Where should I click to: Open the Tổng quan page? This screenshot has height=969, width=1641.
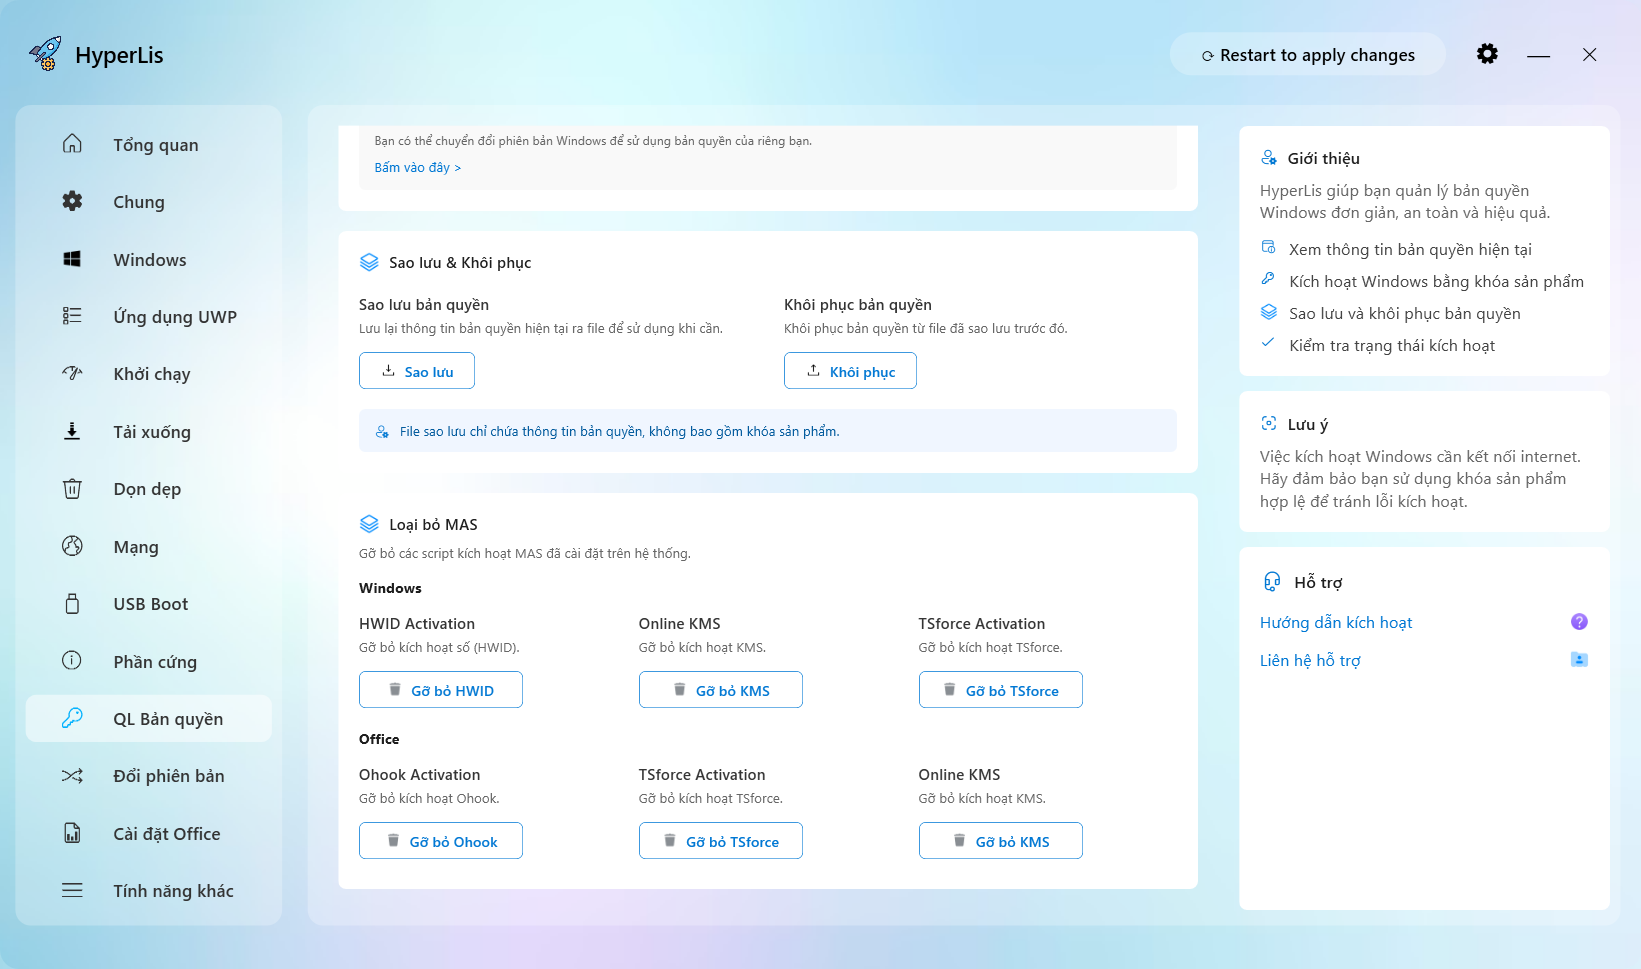click(148, 144)
